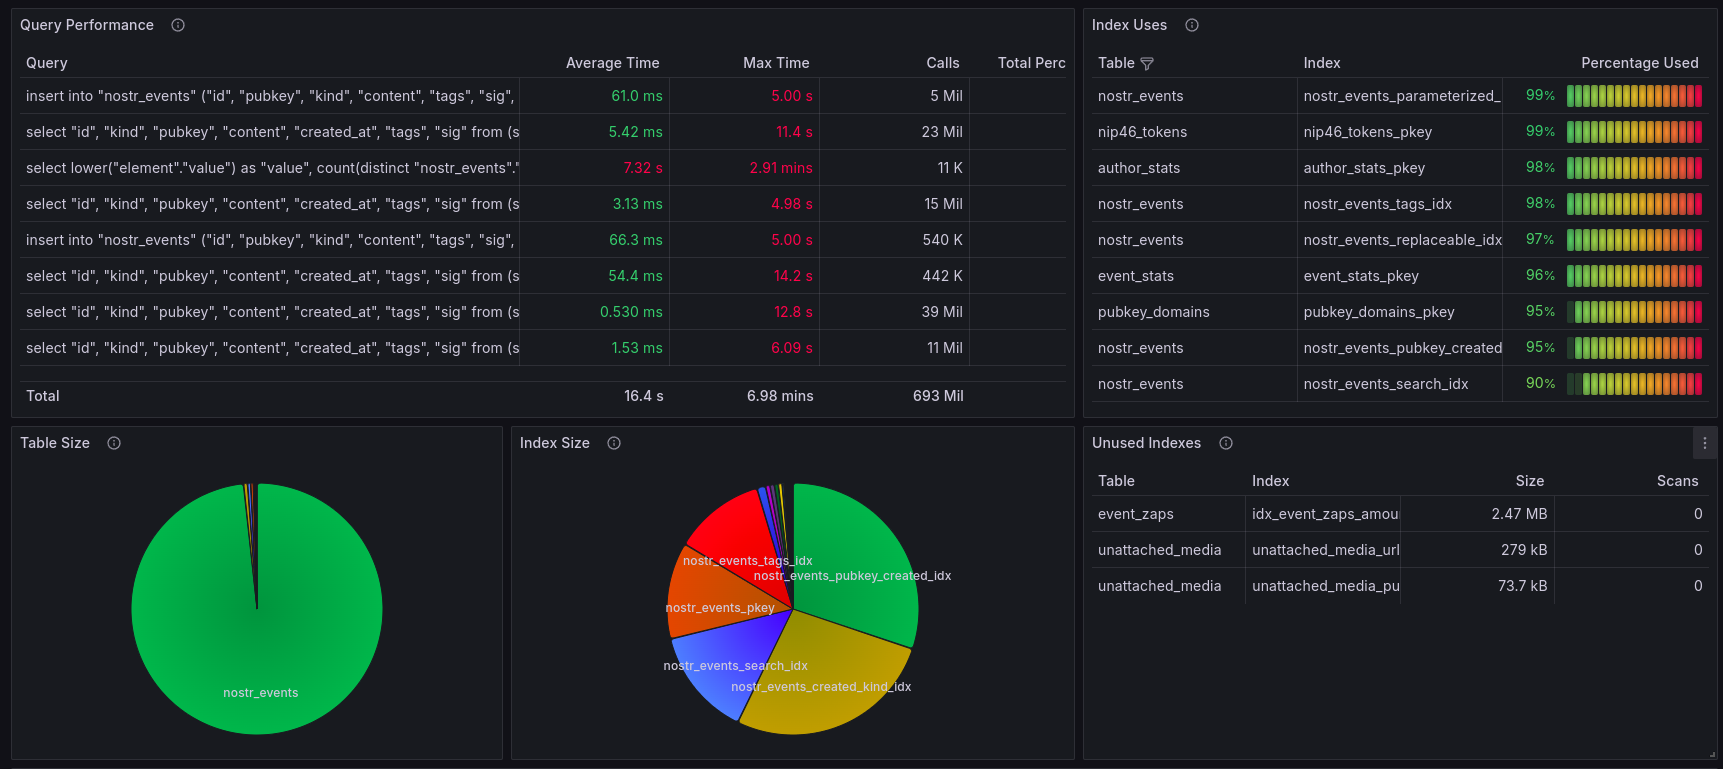Sort queries by the Calls column header

pyautogui.click(x=942, y=63)
